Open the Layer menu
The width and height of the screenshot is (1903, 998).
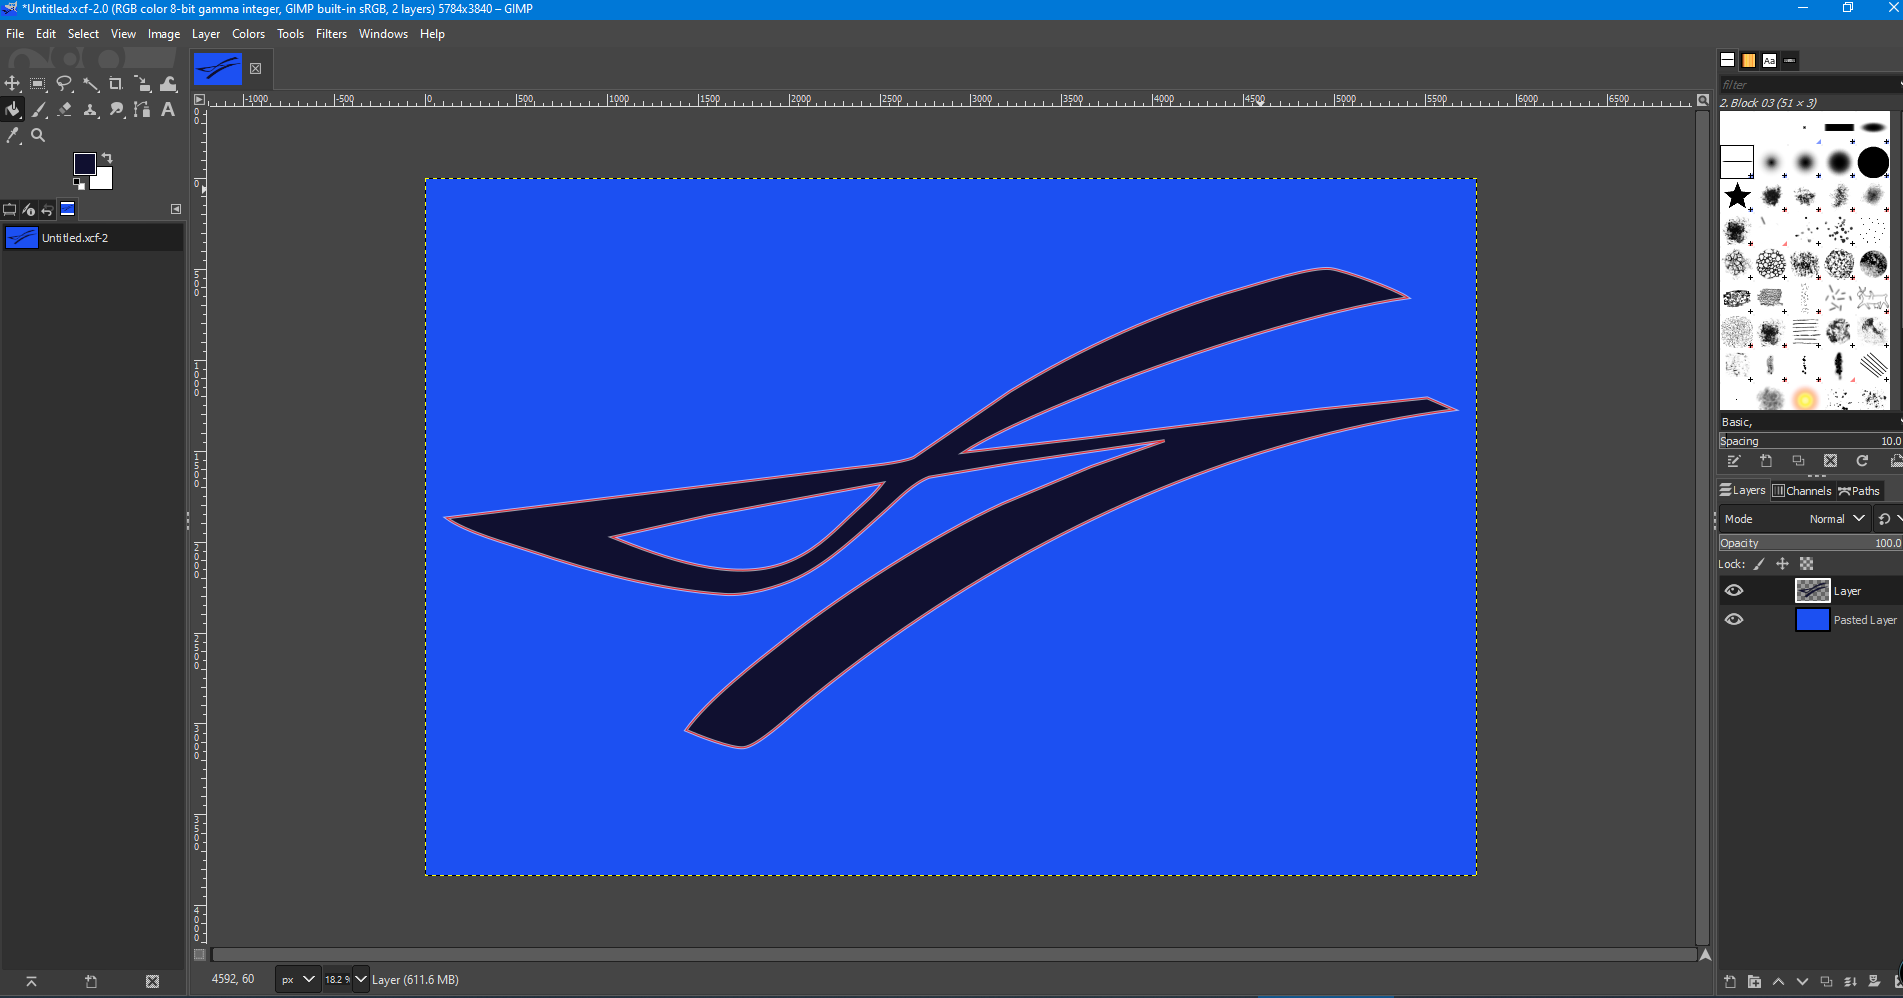tap(206, 34)
